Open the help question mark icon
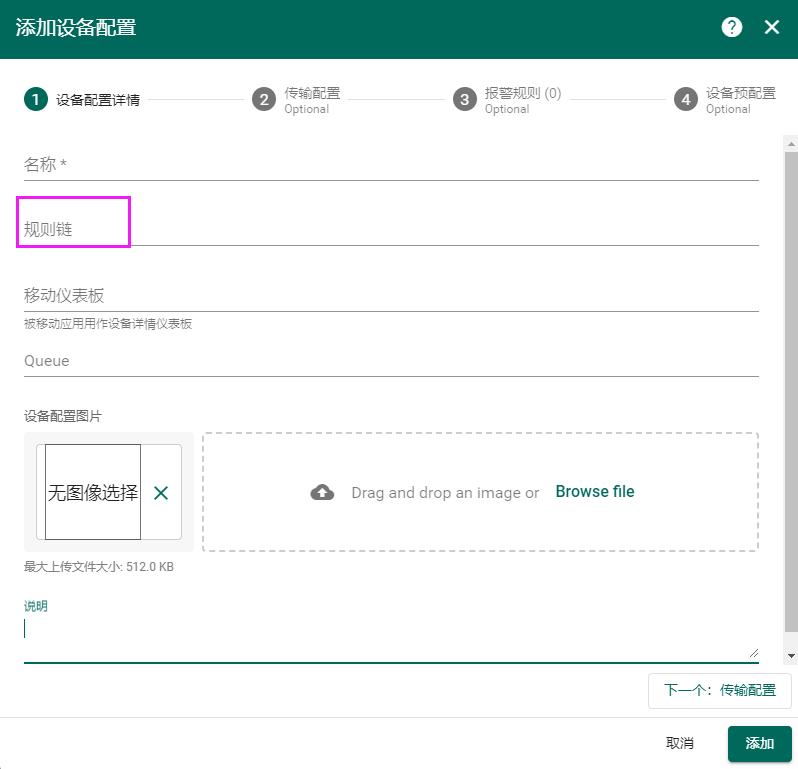The height and width of the screenshot is (769, 798). tap(731, 27)
